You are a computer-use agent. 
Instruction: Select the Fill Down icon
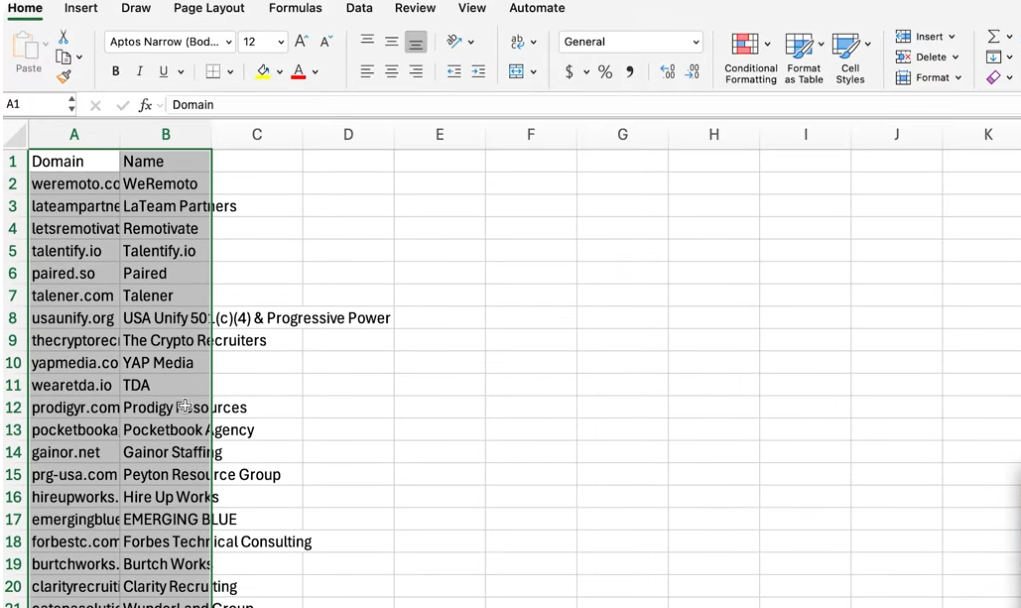click(990, 57)
